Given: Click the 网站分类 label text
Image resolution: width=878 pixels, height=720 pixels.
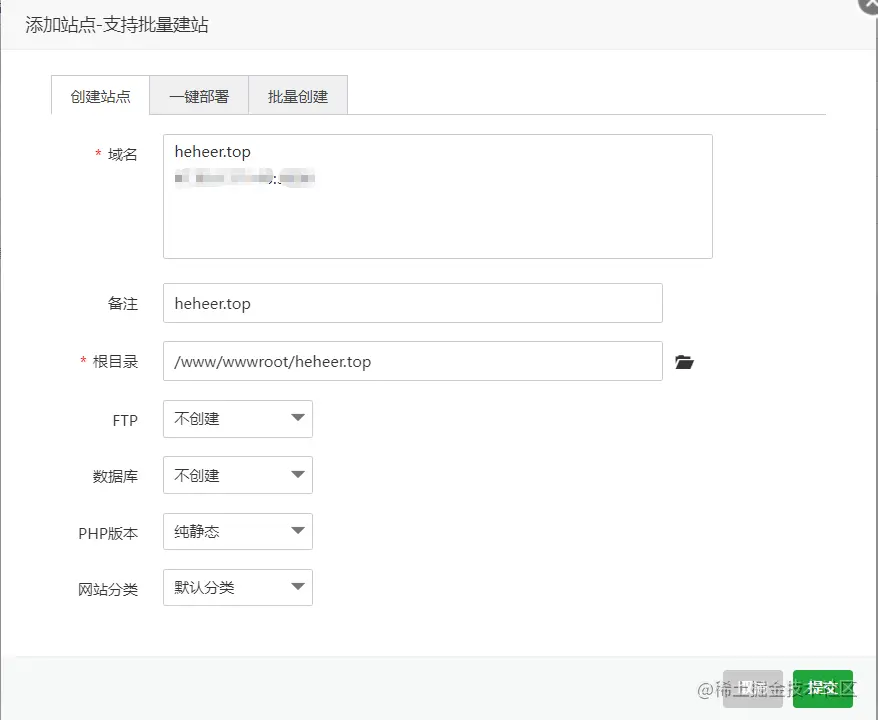Looking at the screenshot, I should pyautogui.click(x=108, y=589).
